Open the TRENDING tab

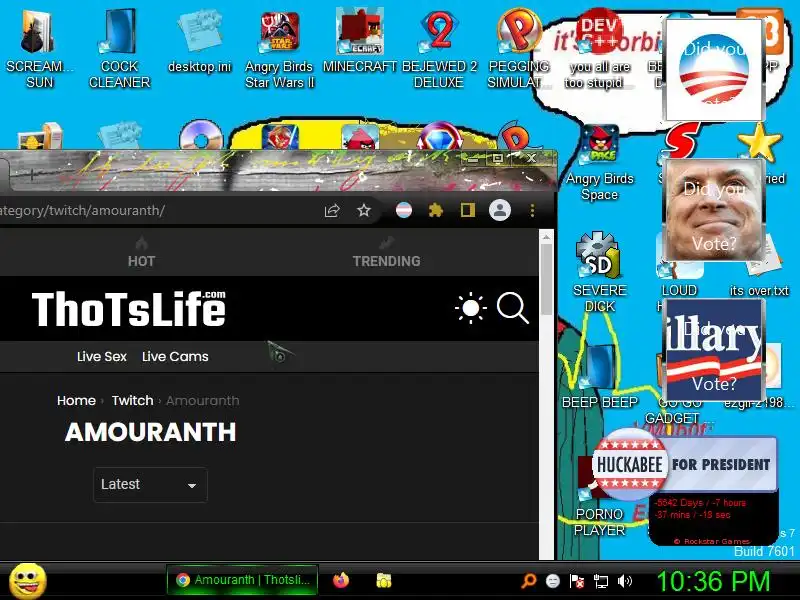(386, 253)
